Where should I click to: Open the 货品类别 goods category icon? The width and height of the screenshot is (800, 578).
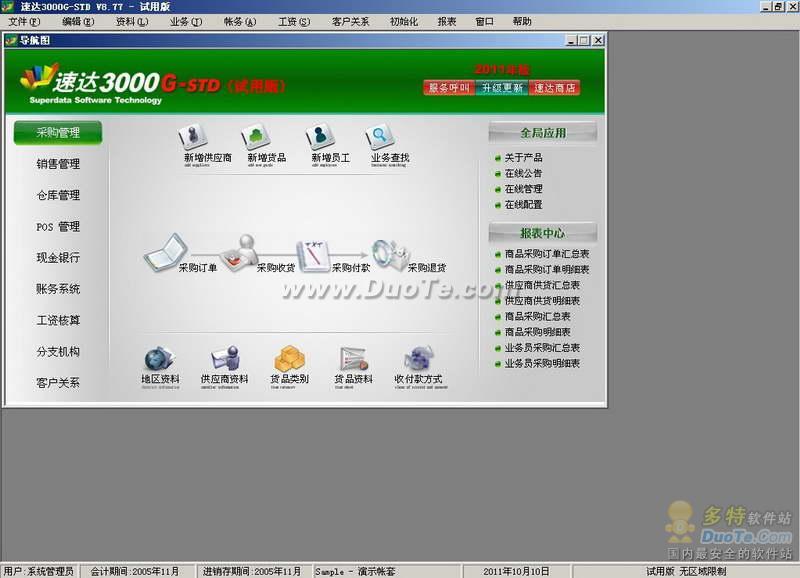289,359
